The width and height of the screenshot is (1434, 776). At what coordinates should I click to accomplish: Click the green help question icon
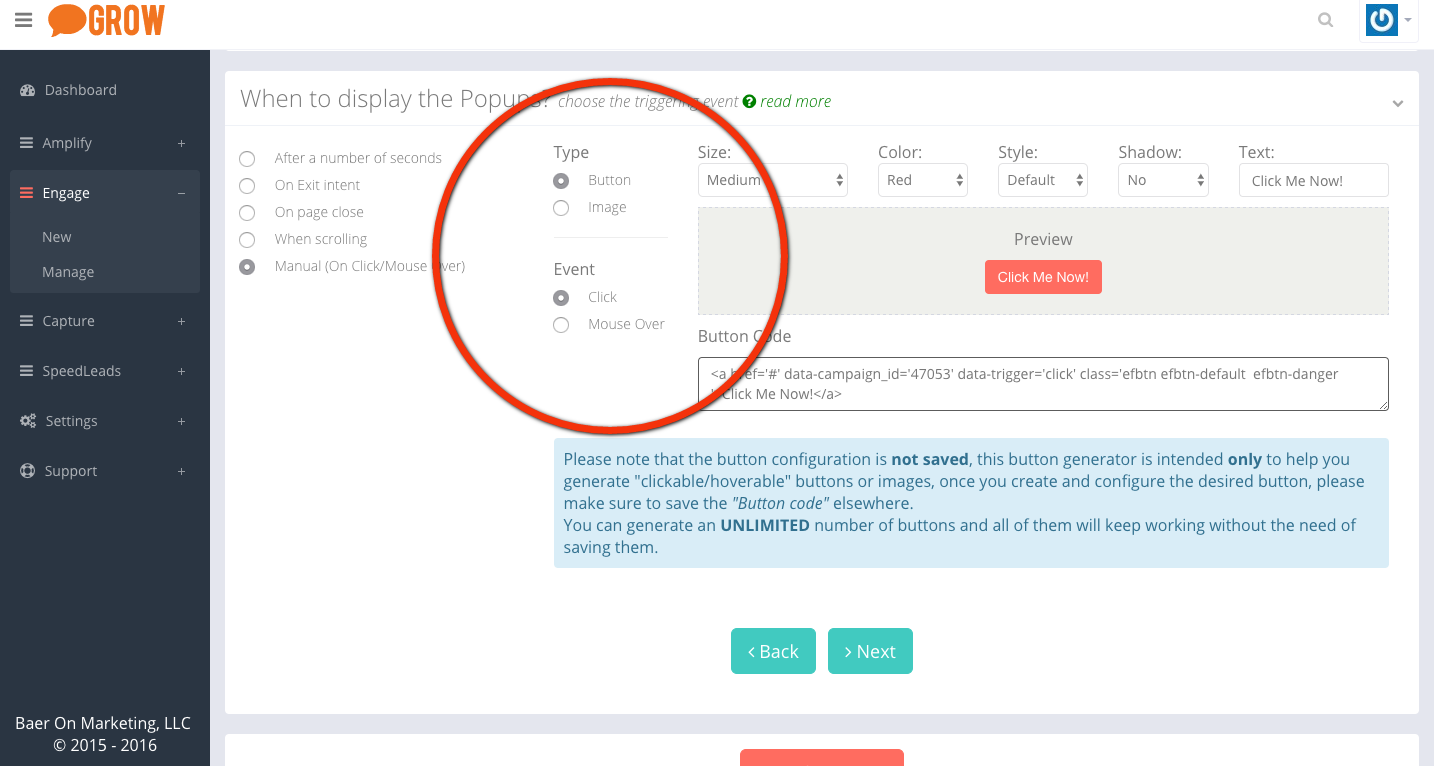point(749,101)
